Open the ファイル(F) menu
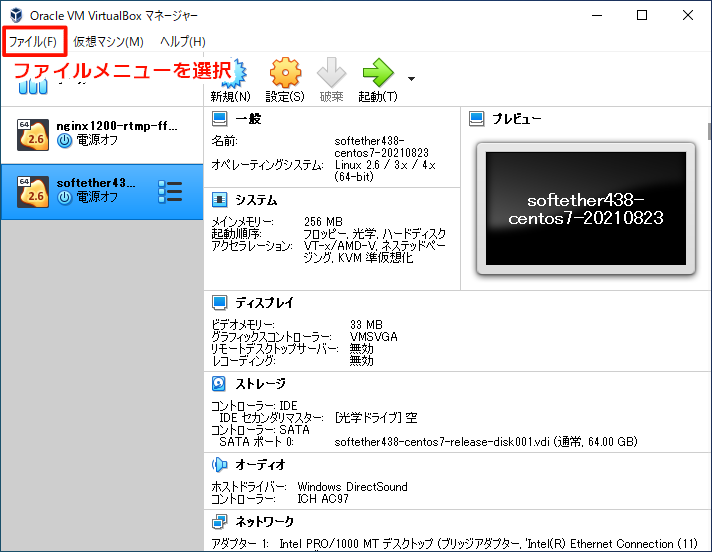The image size is (712, 552). (33, 42)
